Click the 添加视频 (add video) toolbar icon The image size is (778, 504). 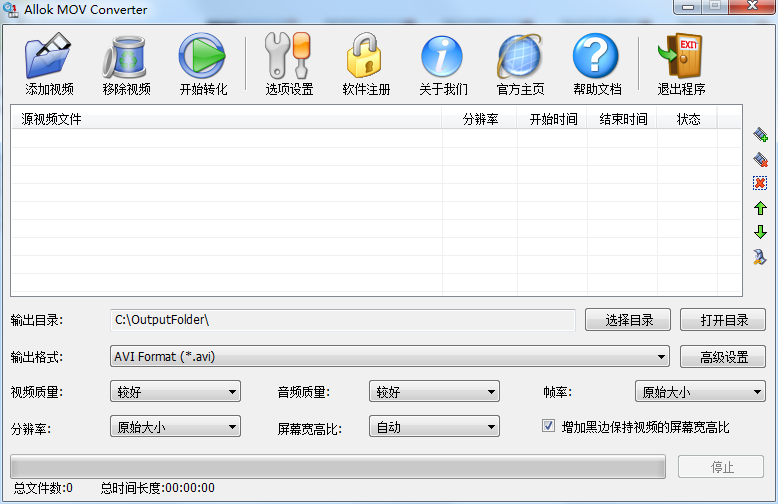pyautogui.click(x=48, y=56)
